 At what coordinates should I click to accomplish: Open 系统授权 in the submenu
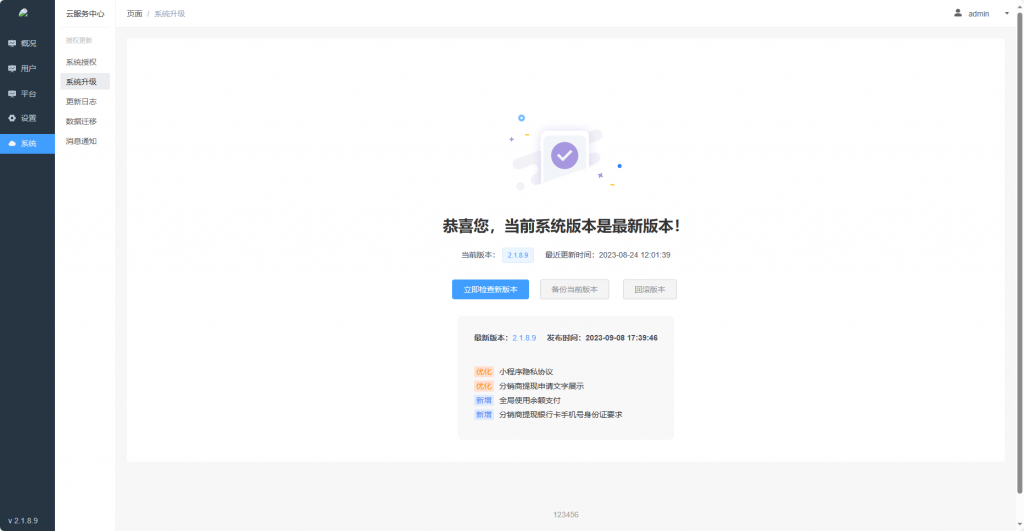click(x=81, y=62)
